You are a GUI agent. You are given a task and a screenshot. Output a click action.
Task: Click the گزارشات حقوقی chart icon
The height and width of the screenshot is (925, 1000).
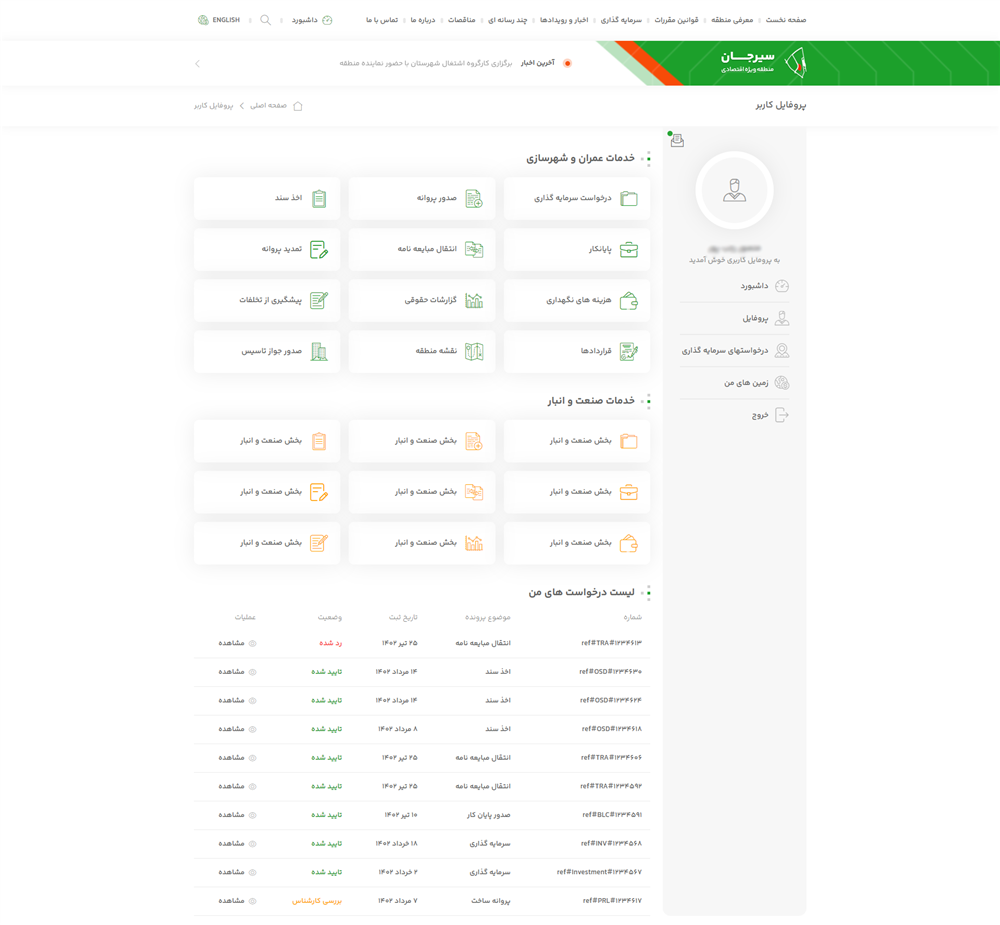pyautogui.click(x=474, y=300)
